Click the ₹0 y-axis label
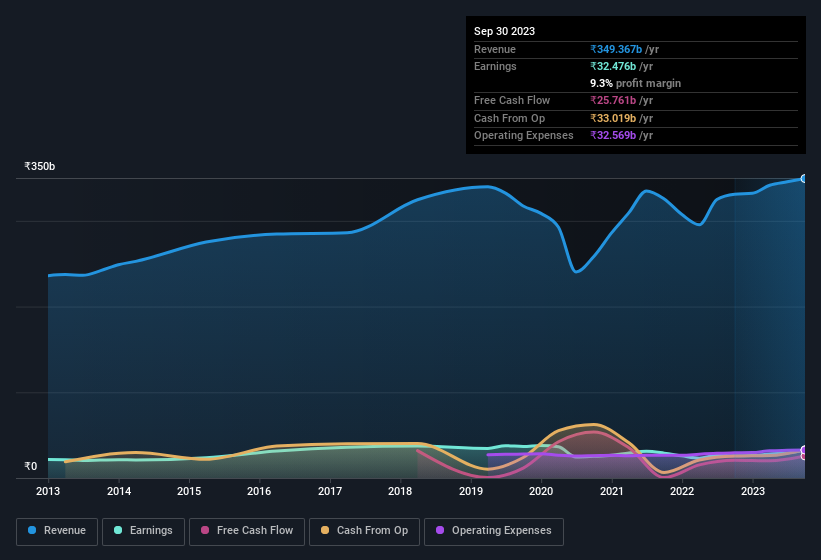This screenshot has width=821, height=560. pos(30,466)
